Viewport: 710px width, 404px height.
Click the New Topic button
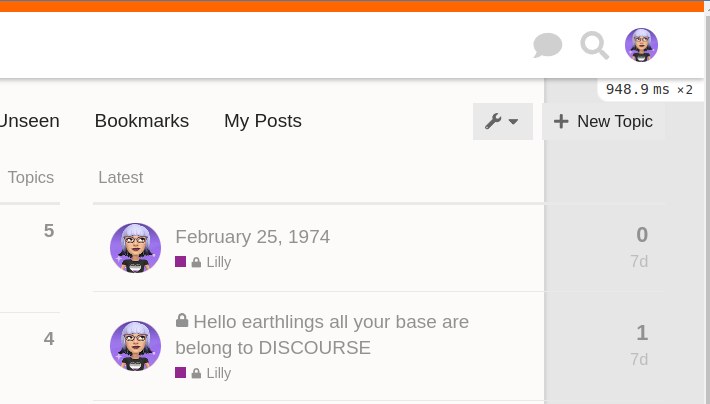(x=603, y=121)
